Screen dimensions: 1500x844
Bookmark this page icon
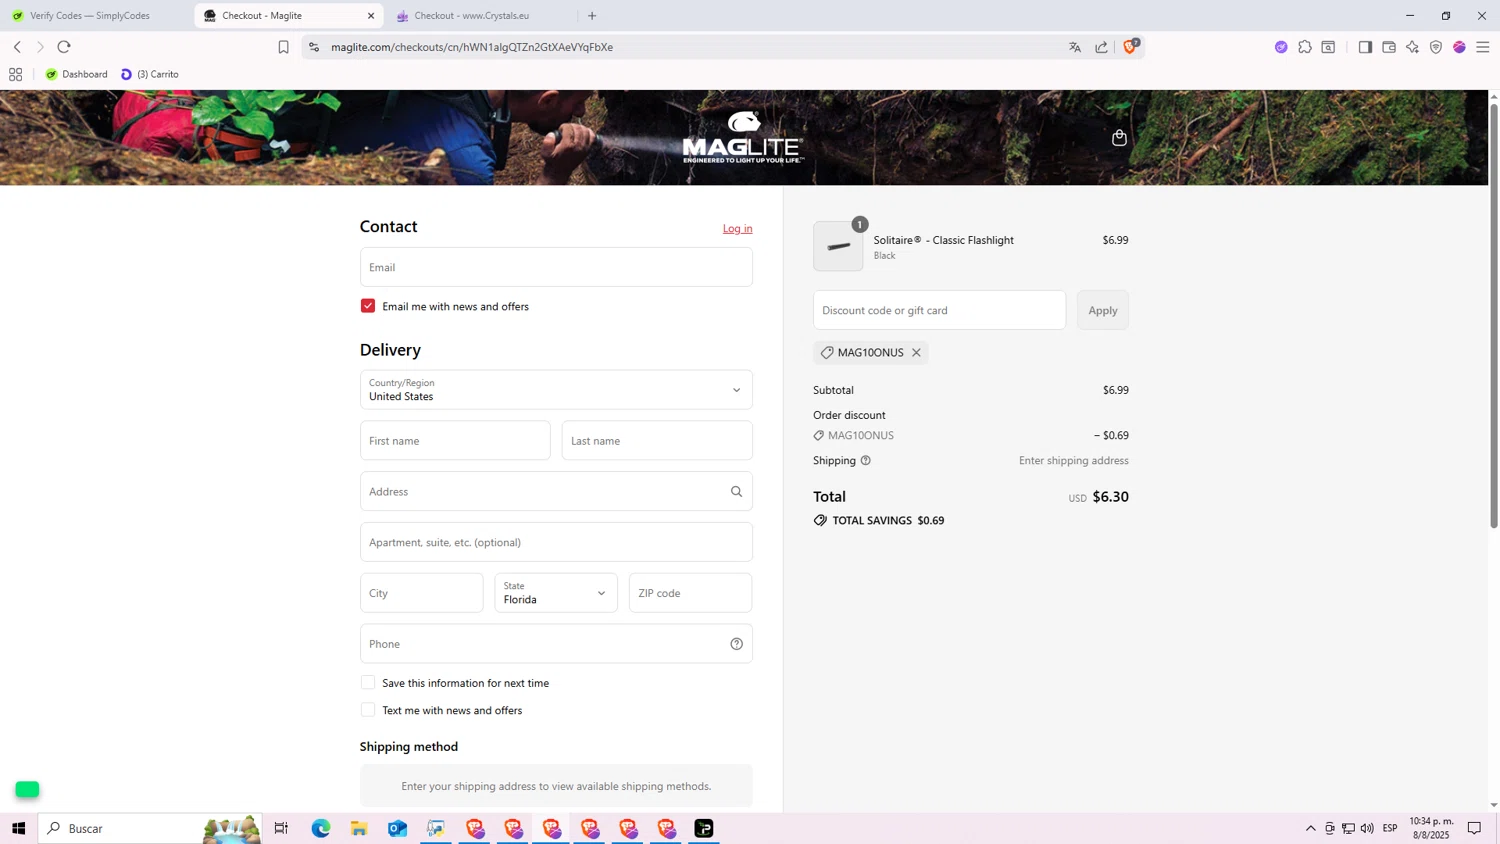[x=283, y=47]
